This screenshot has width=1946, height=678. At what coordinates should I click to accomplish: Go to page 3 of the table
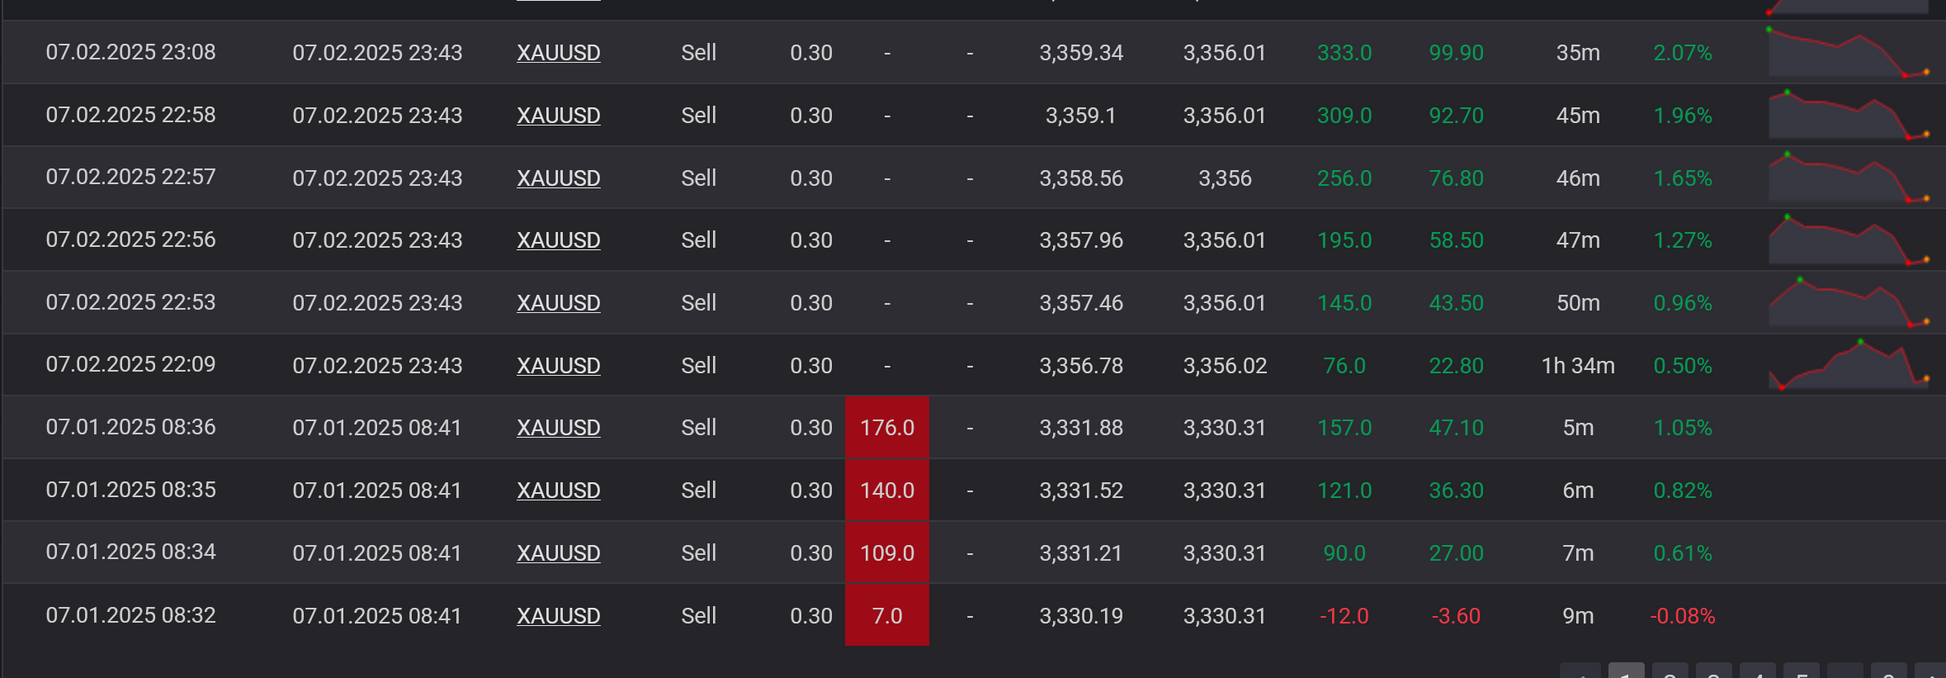tap(1713, 672)
